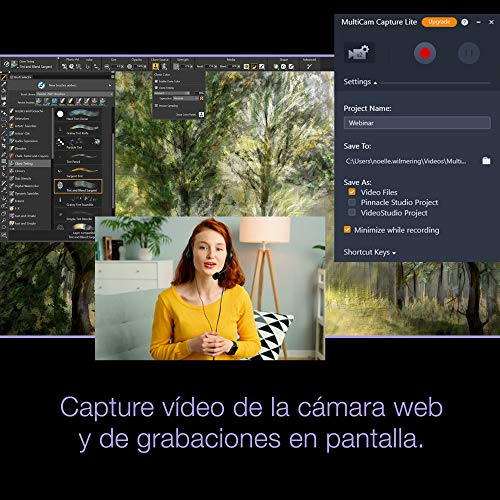This screenshot has width=500, height=500.
Task: Choose Tint and Blend Sargent variant
Action: coord(78,187)
